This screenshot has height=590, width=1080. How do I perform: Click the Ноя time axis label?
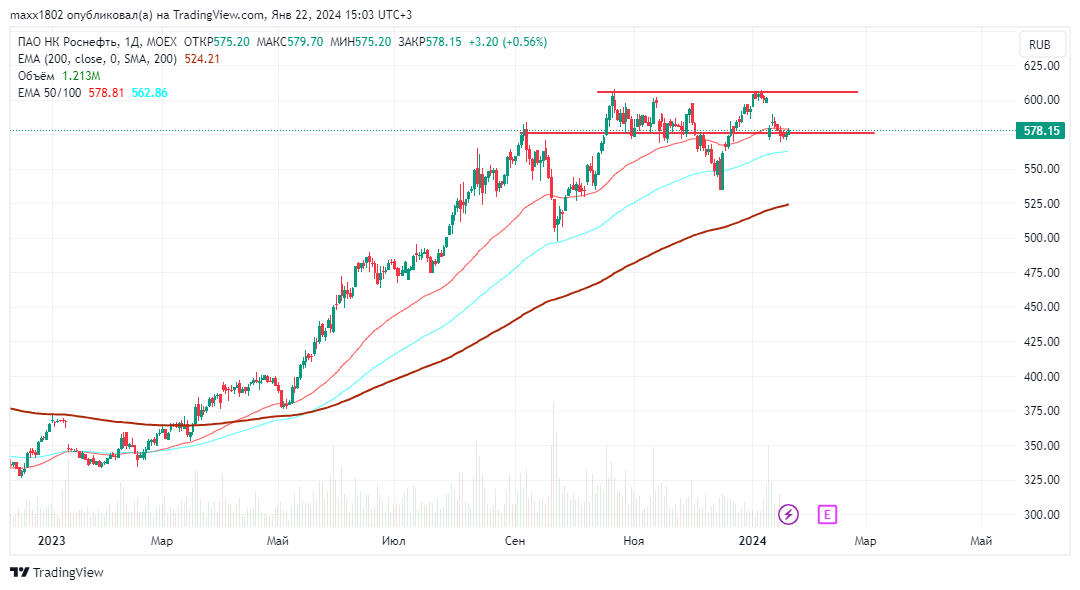[634, 541]
